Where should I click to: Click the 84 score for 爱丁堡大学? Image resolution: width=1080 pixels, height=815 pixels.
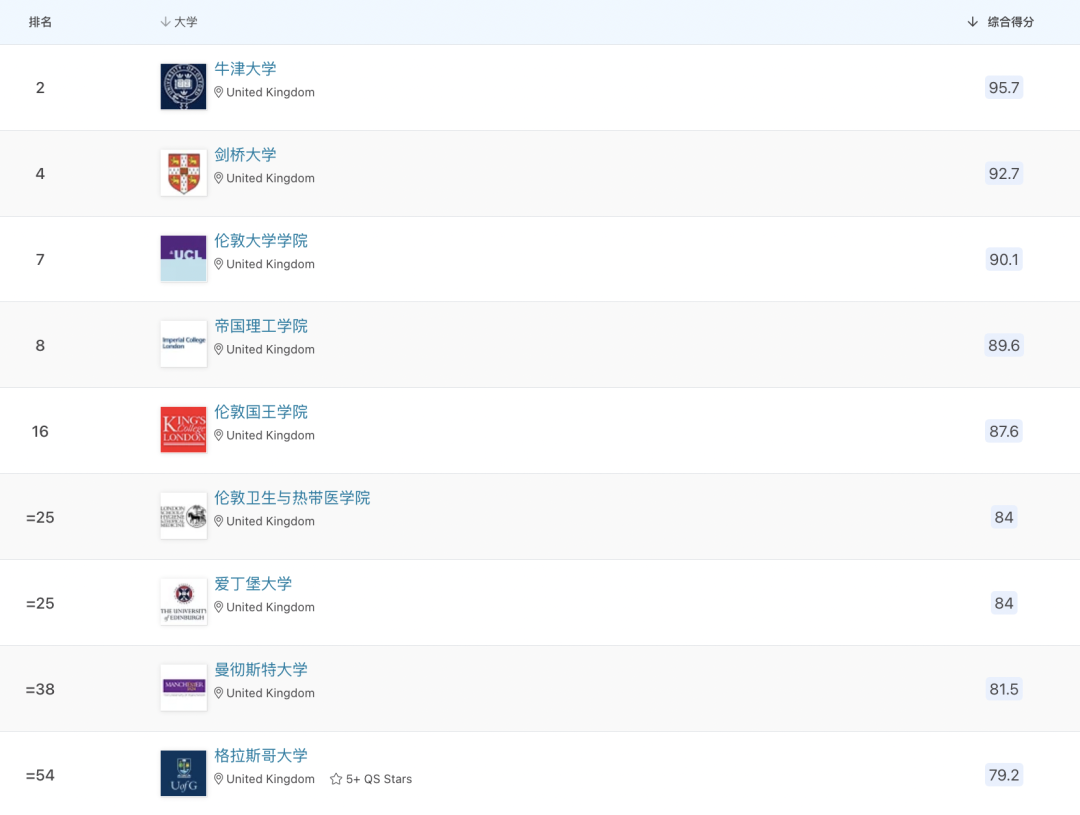(1004, 603)
